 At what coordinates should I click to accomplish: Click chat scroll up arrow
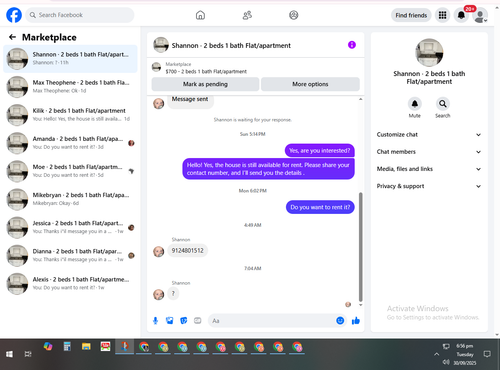pyautogui.click(x=360, y=99)
